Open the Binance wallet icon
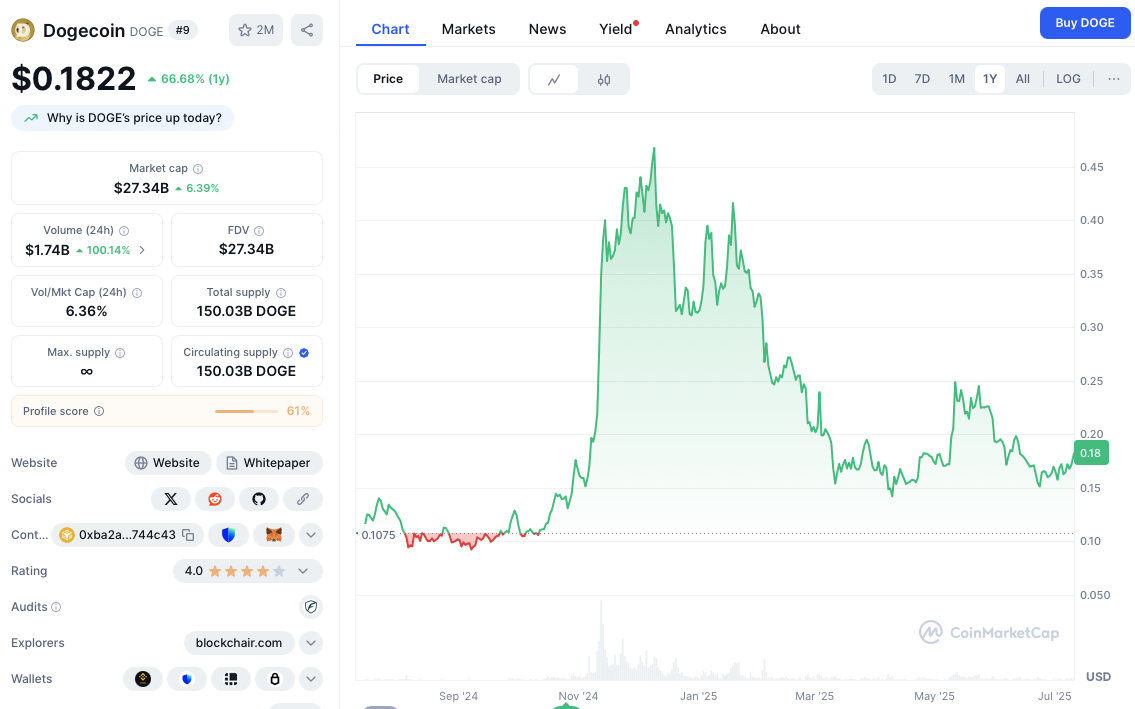 (143, 679)
